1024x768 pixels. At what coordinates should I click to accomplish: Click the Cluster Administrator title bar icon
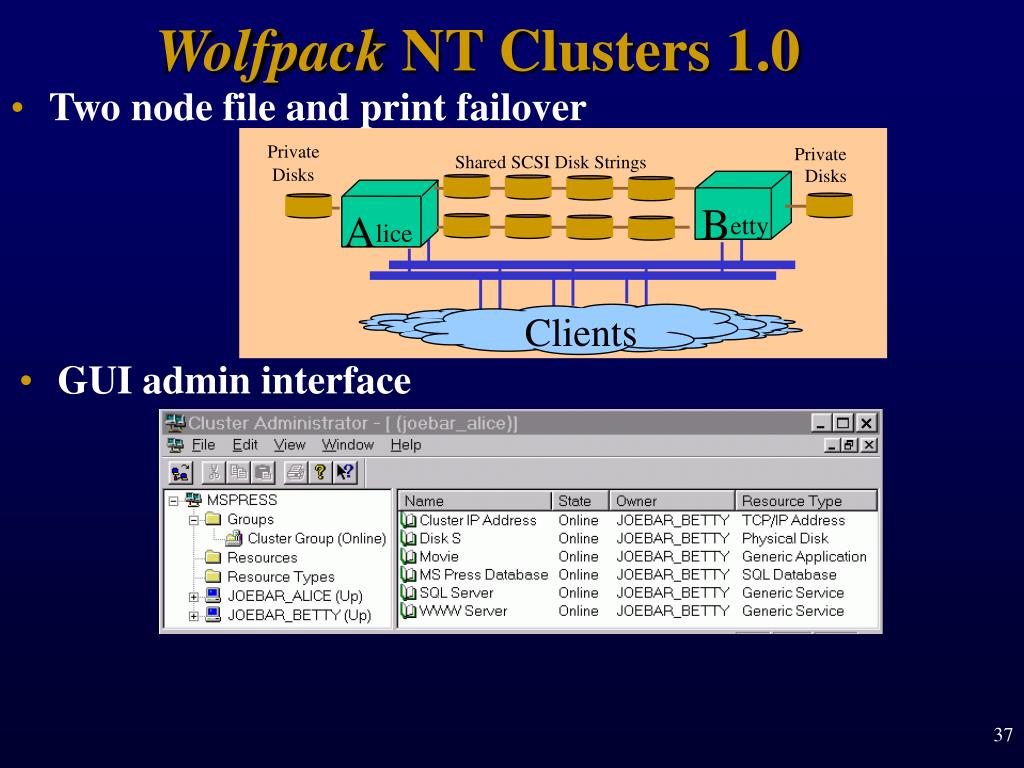(x=175, y=423)
